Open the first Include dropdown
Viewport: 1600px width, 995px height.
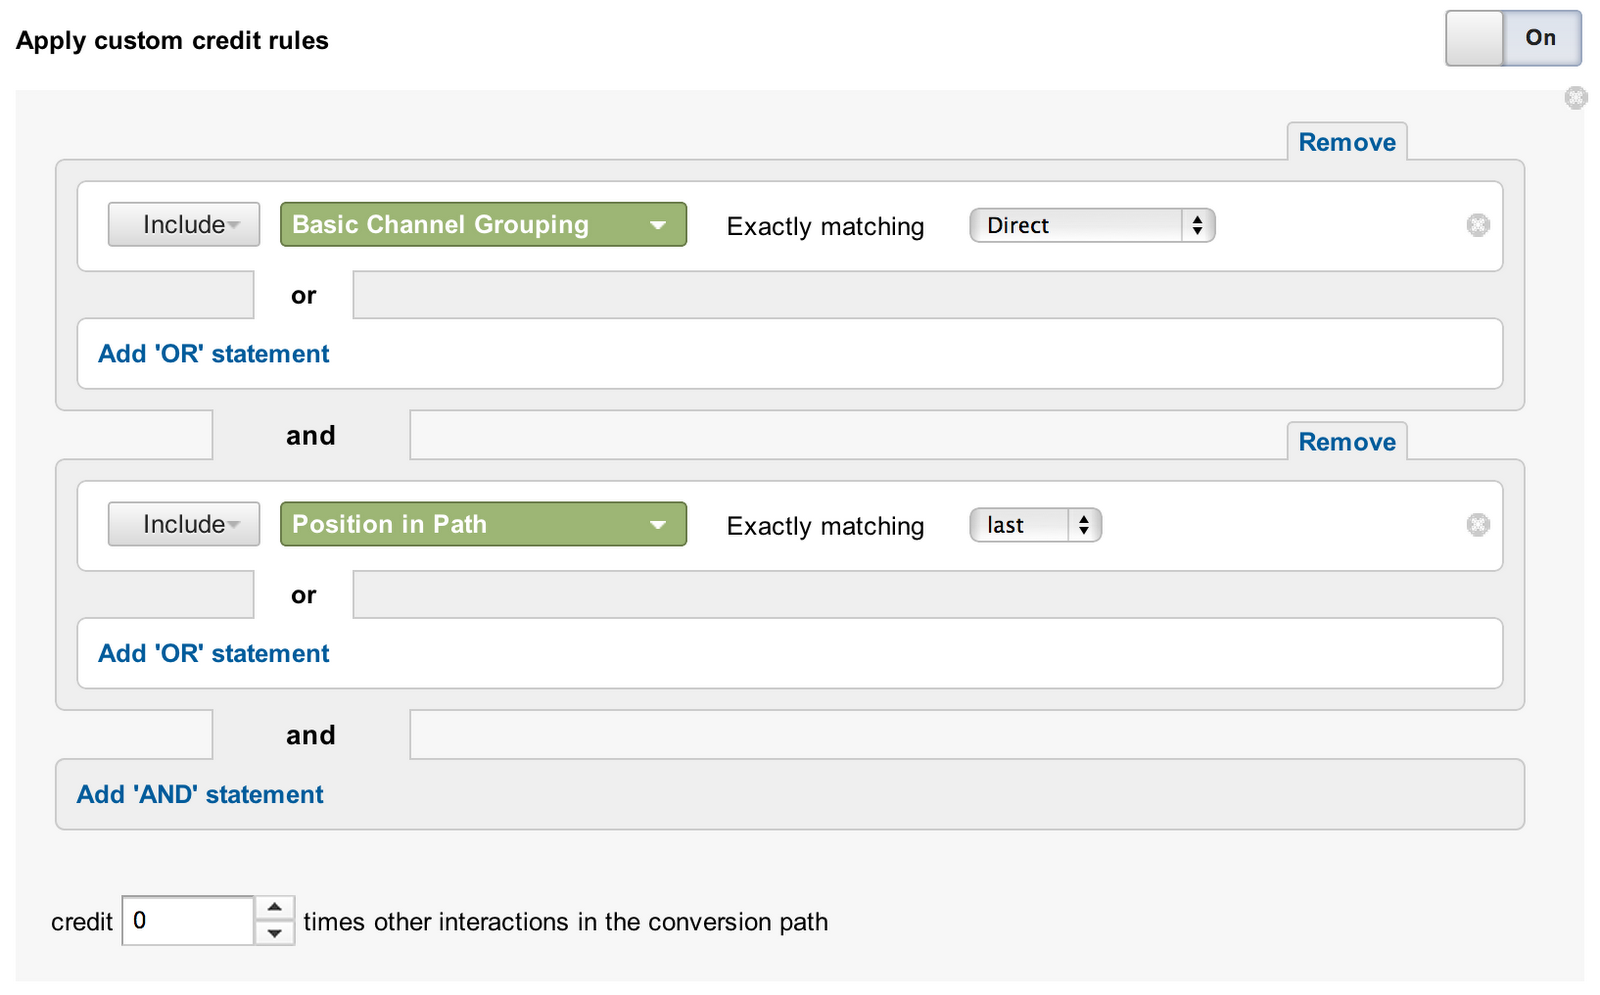tap(184, 225)
